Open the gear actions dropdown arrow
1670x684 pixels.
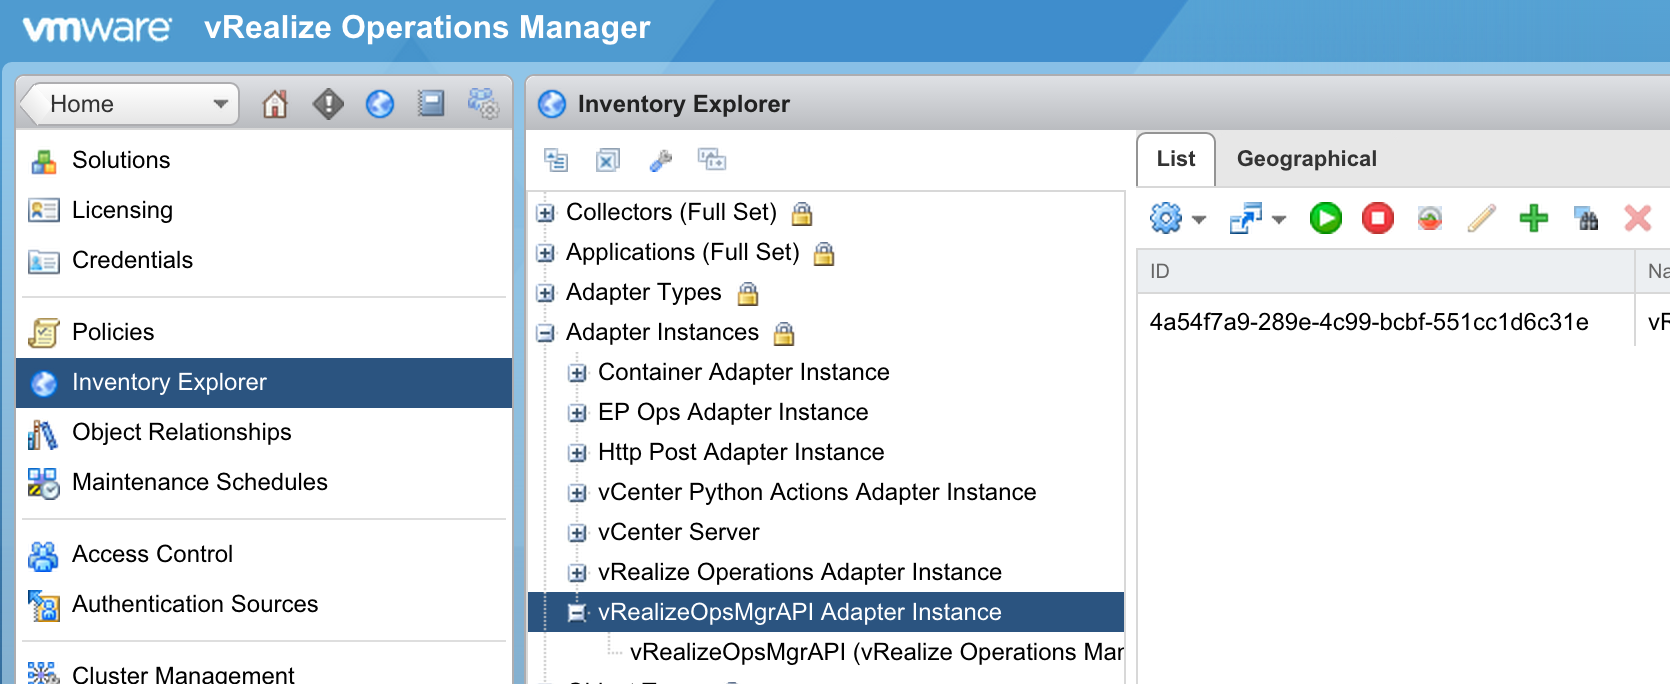pyautogui.click(x=1199, y=219)
